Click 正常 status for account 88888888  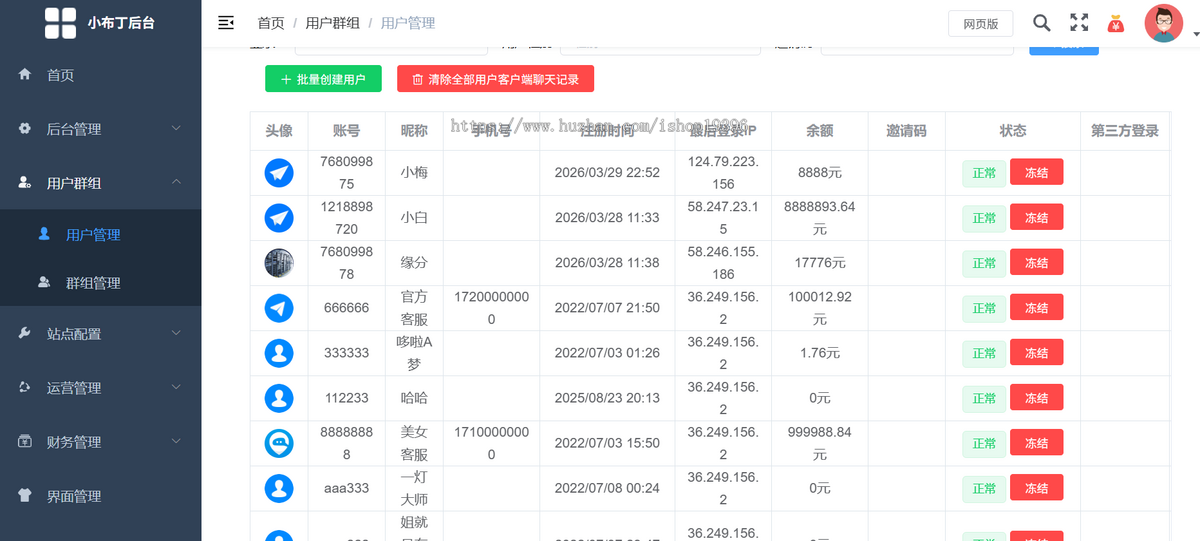pyautogui.click(x=984, y=443)
